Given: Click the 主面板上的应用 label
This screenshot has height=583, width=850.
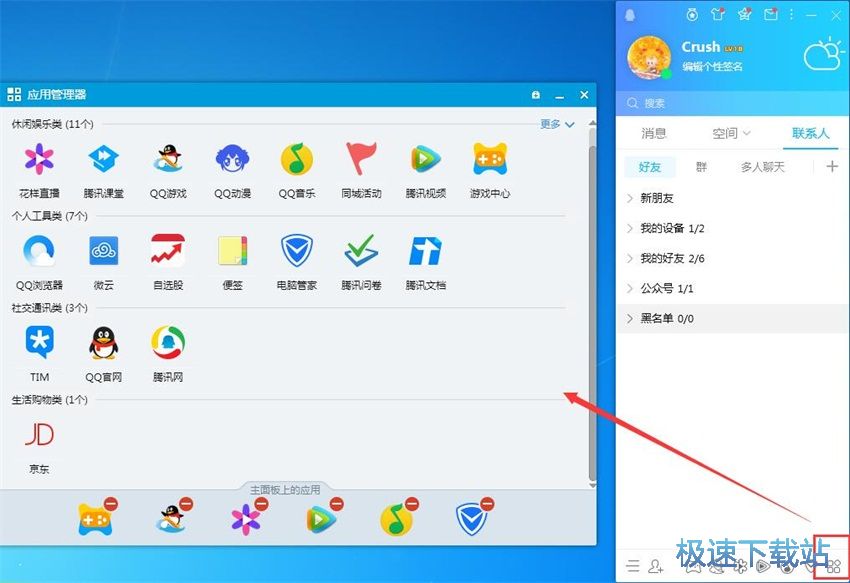Looking at the screenshot, I should [285, 490].
